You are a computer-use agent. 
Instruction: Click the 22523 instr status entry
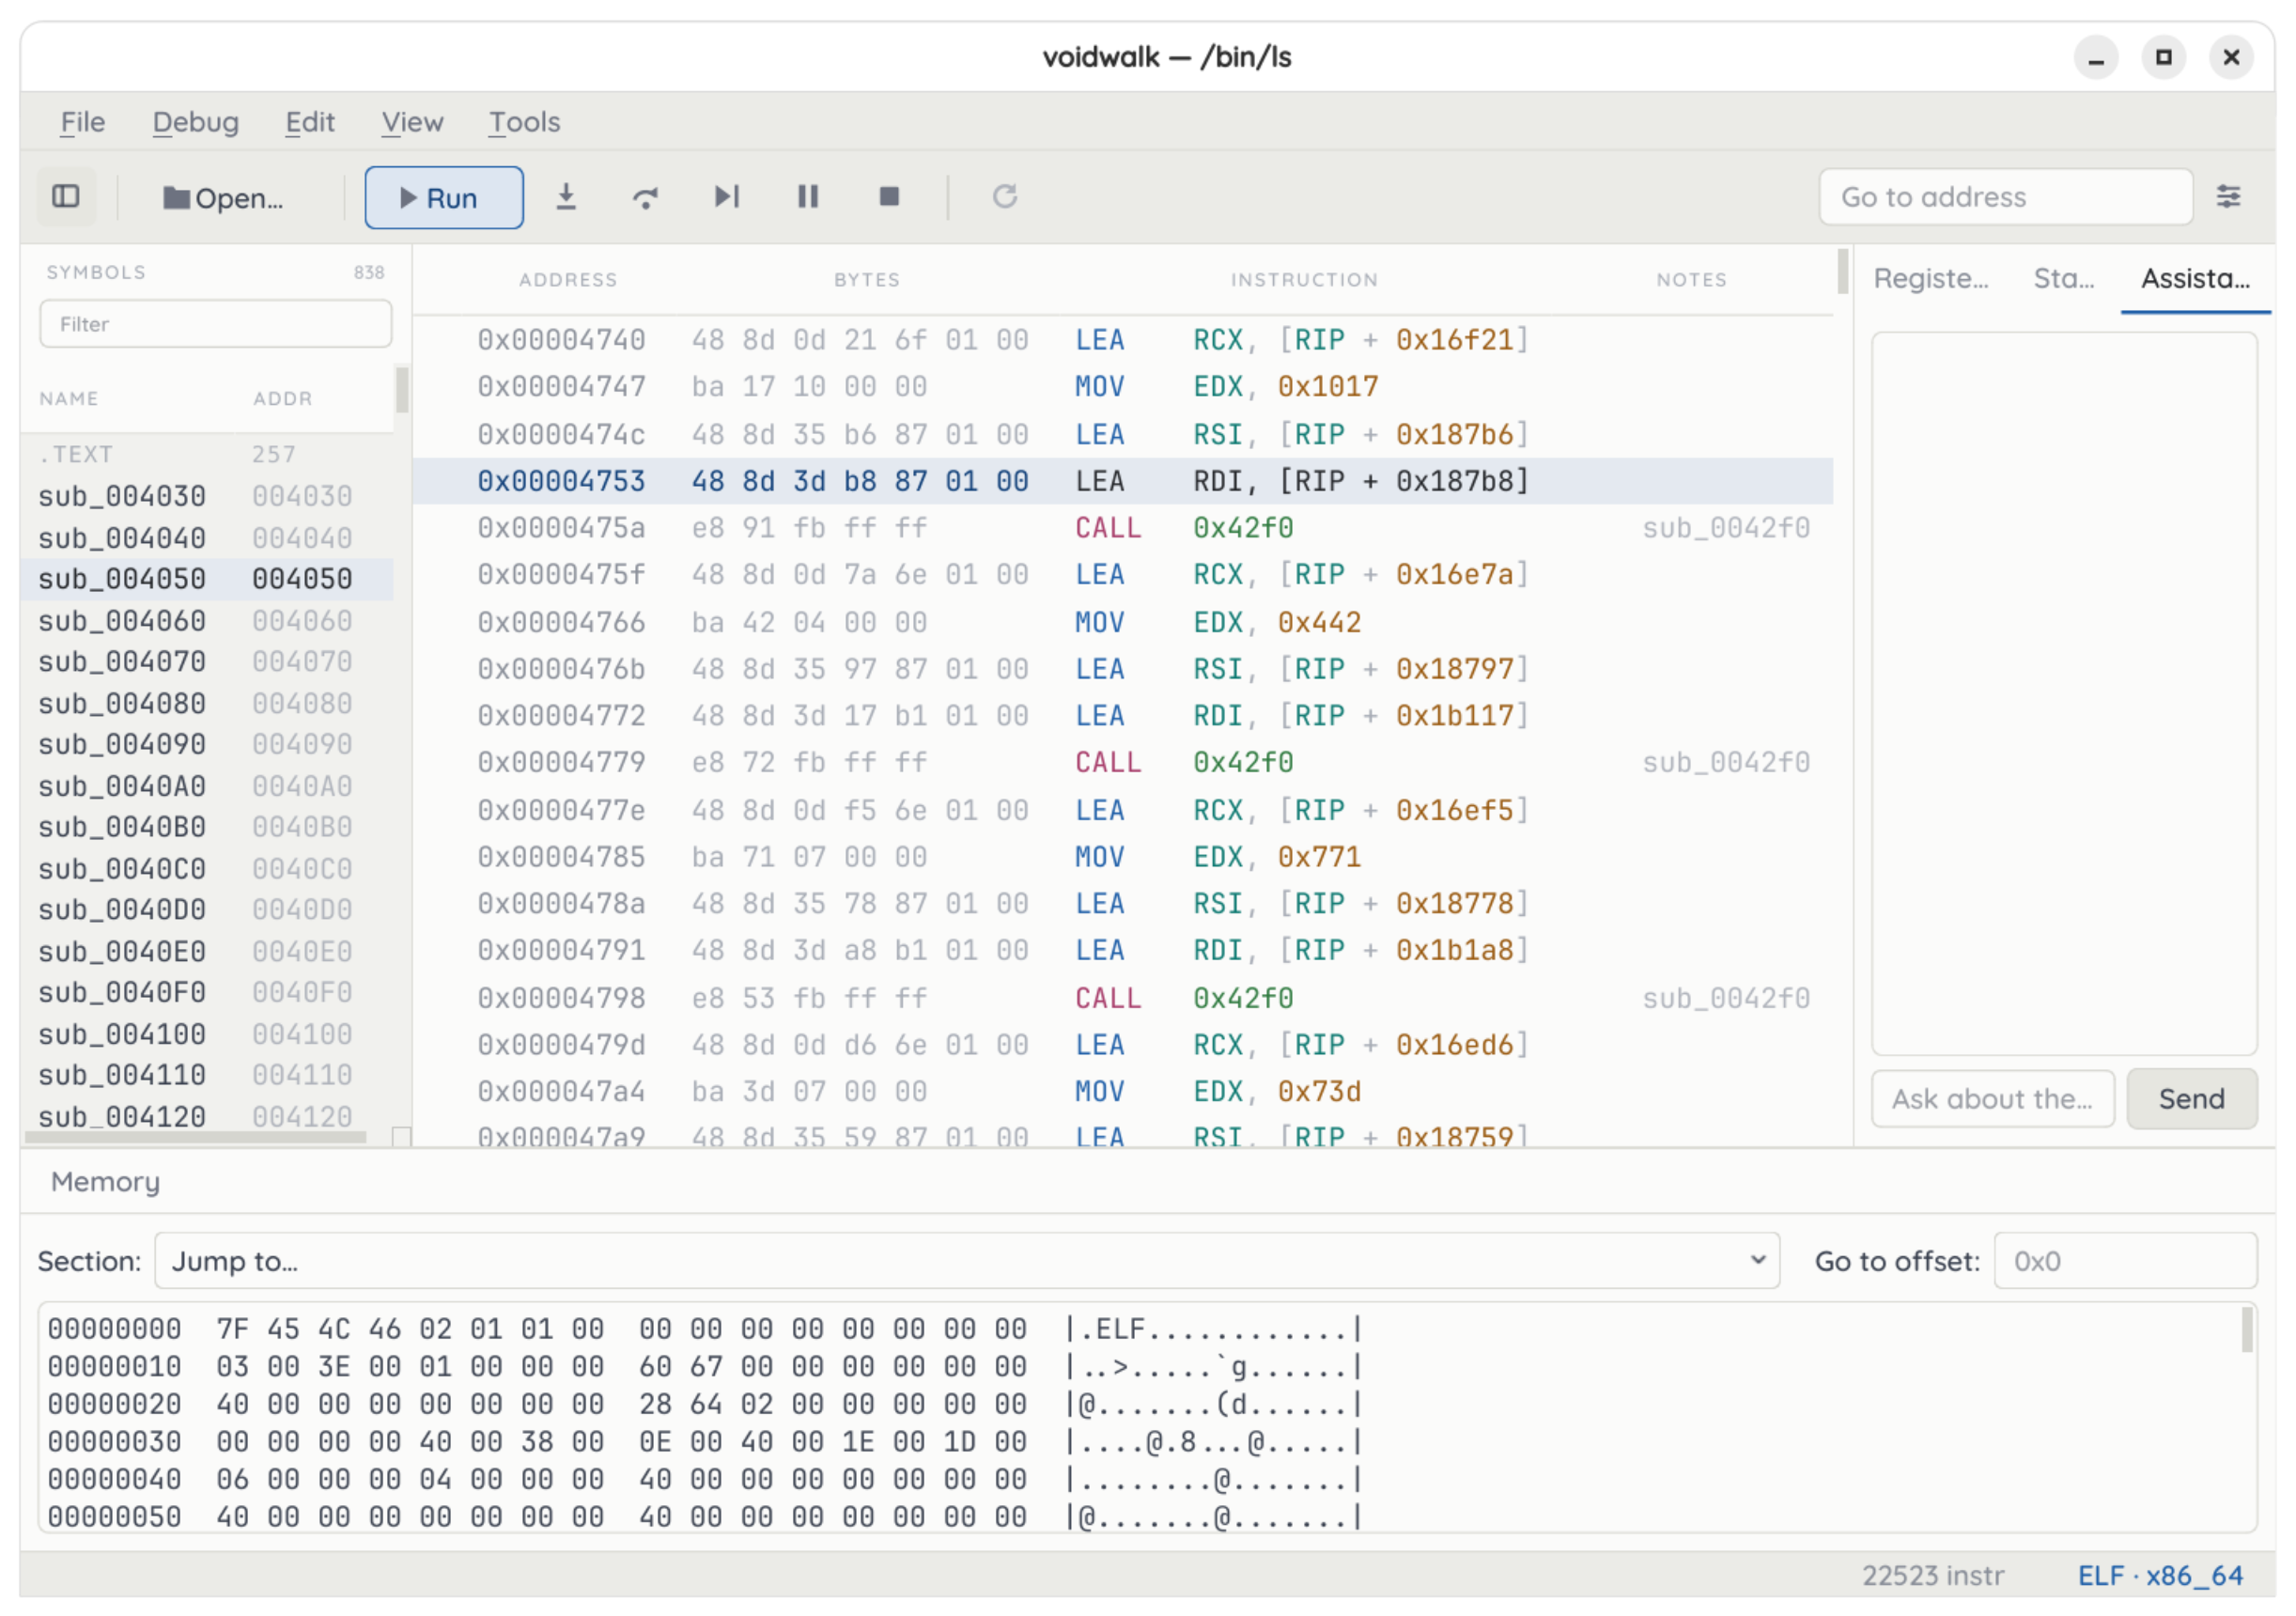(x=1932, y=1576)
